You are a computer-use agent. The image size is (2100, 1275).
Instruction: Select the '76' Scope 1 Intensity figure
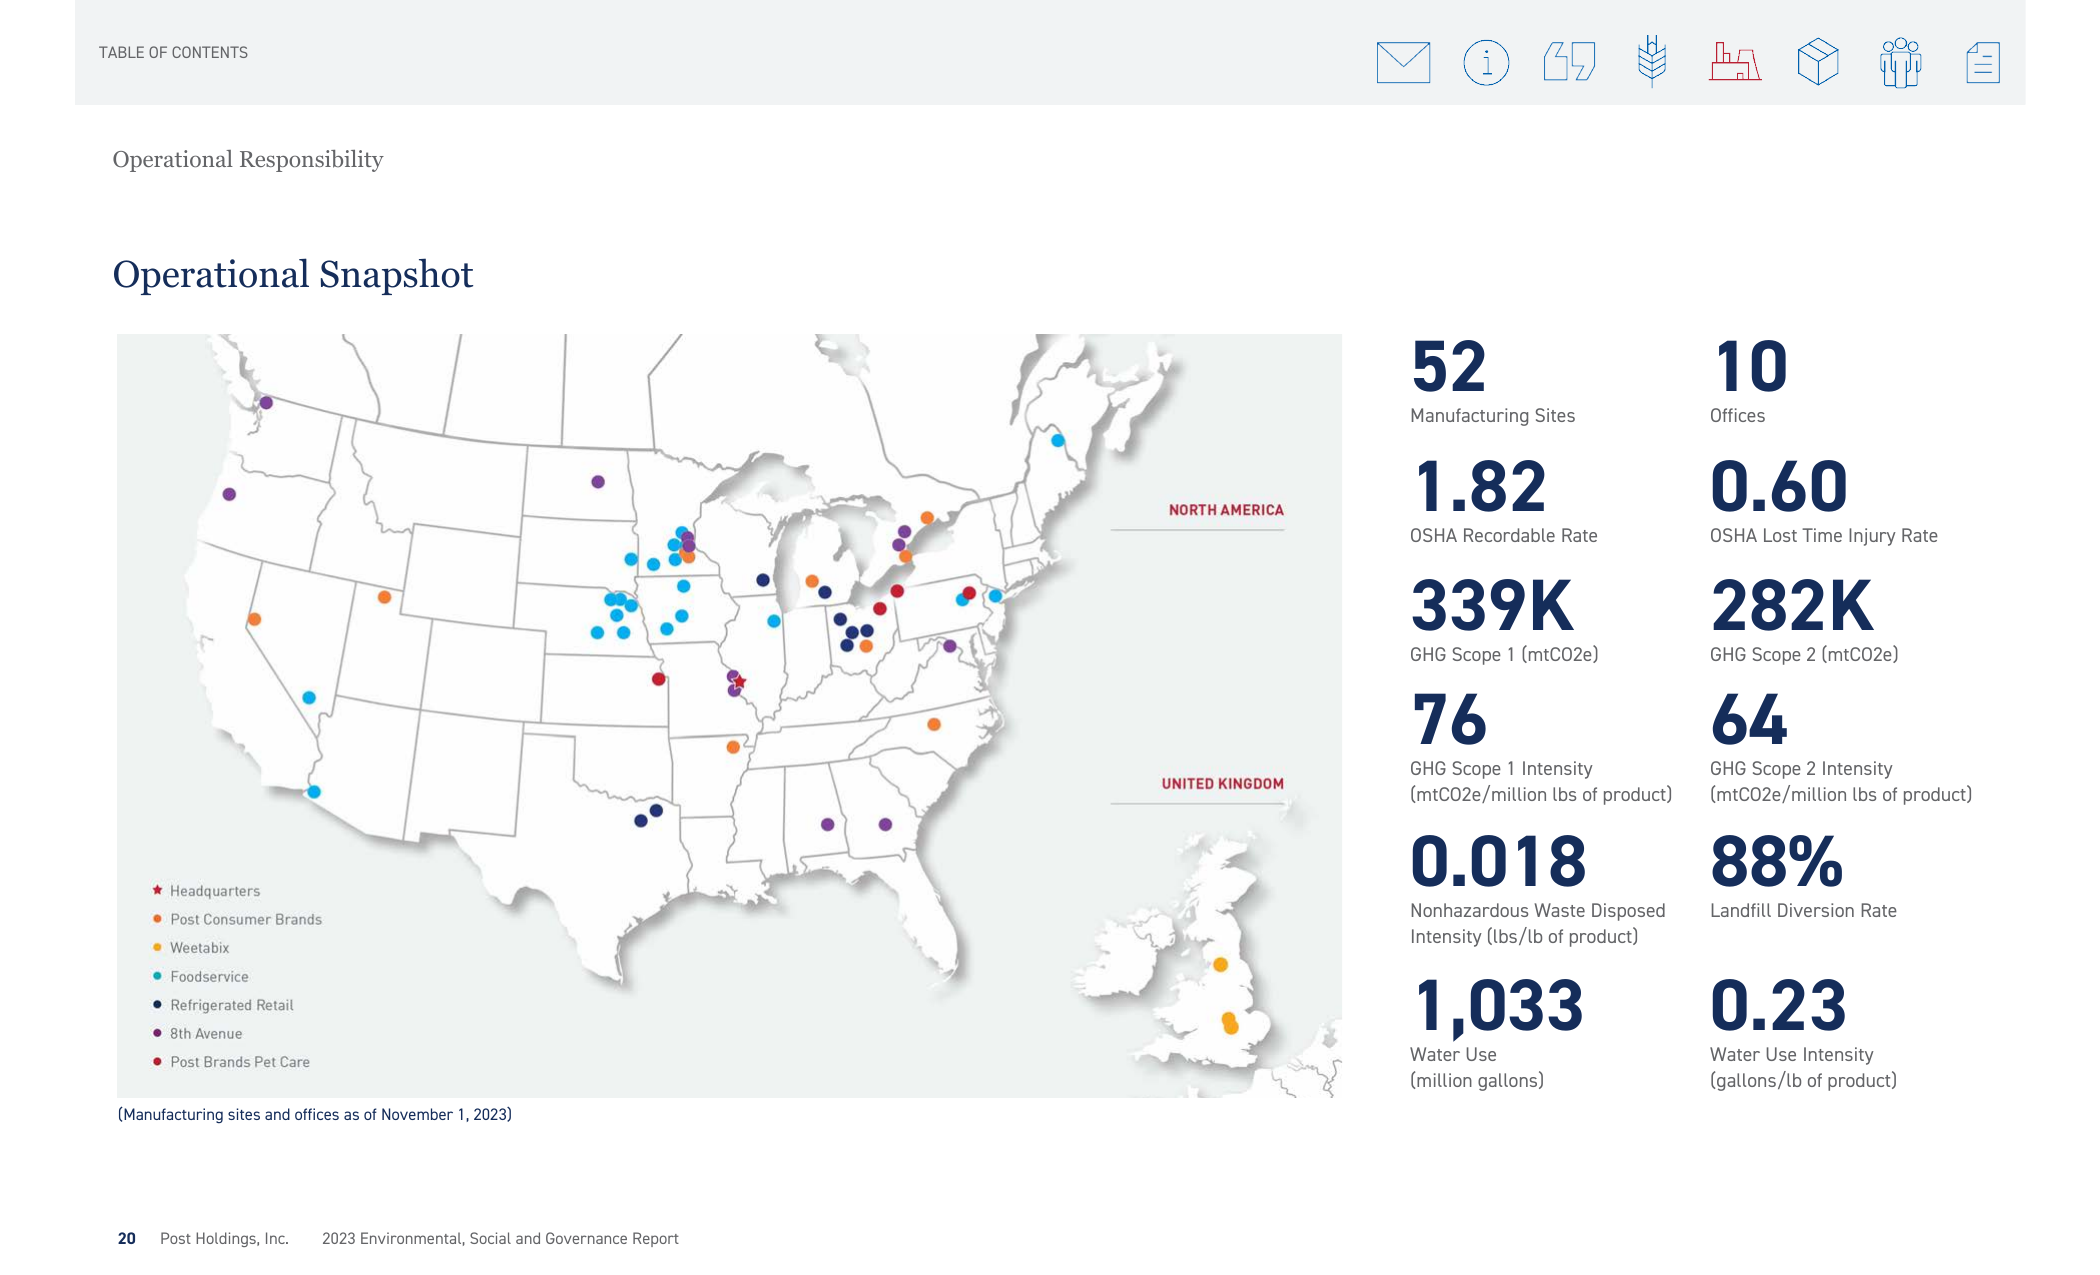[1449, 720]
